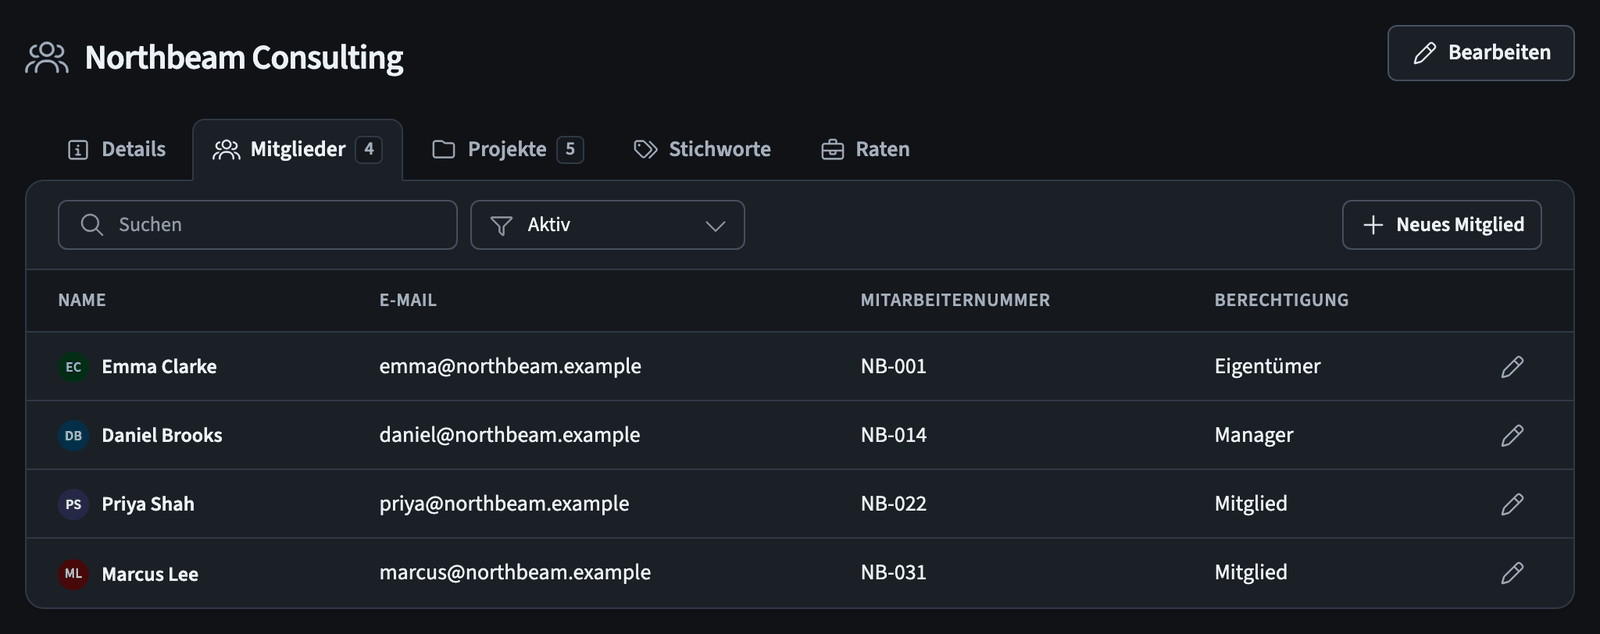Select the Mitglieder tab
Screen dimensions: 1600x634
click(298, 150)
